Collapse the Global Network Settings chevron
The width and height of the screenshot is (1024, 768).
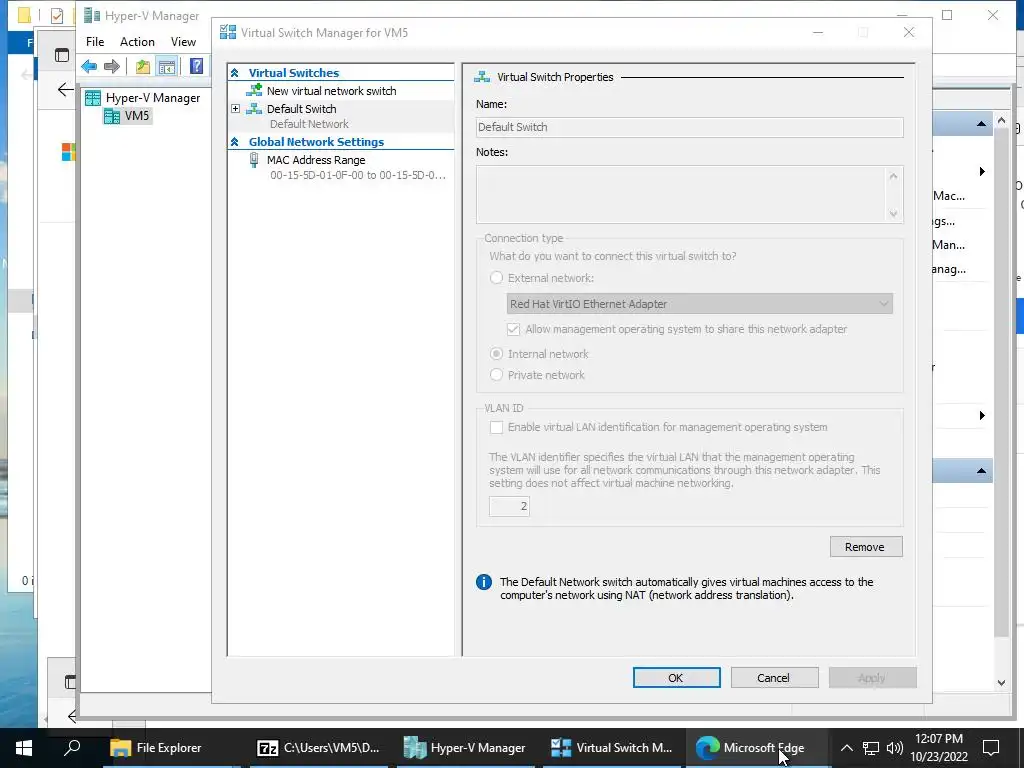click(x=235, y=142)
